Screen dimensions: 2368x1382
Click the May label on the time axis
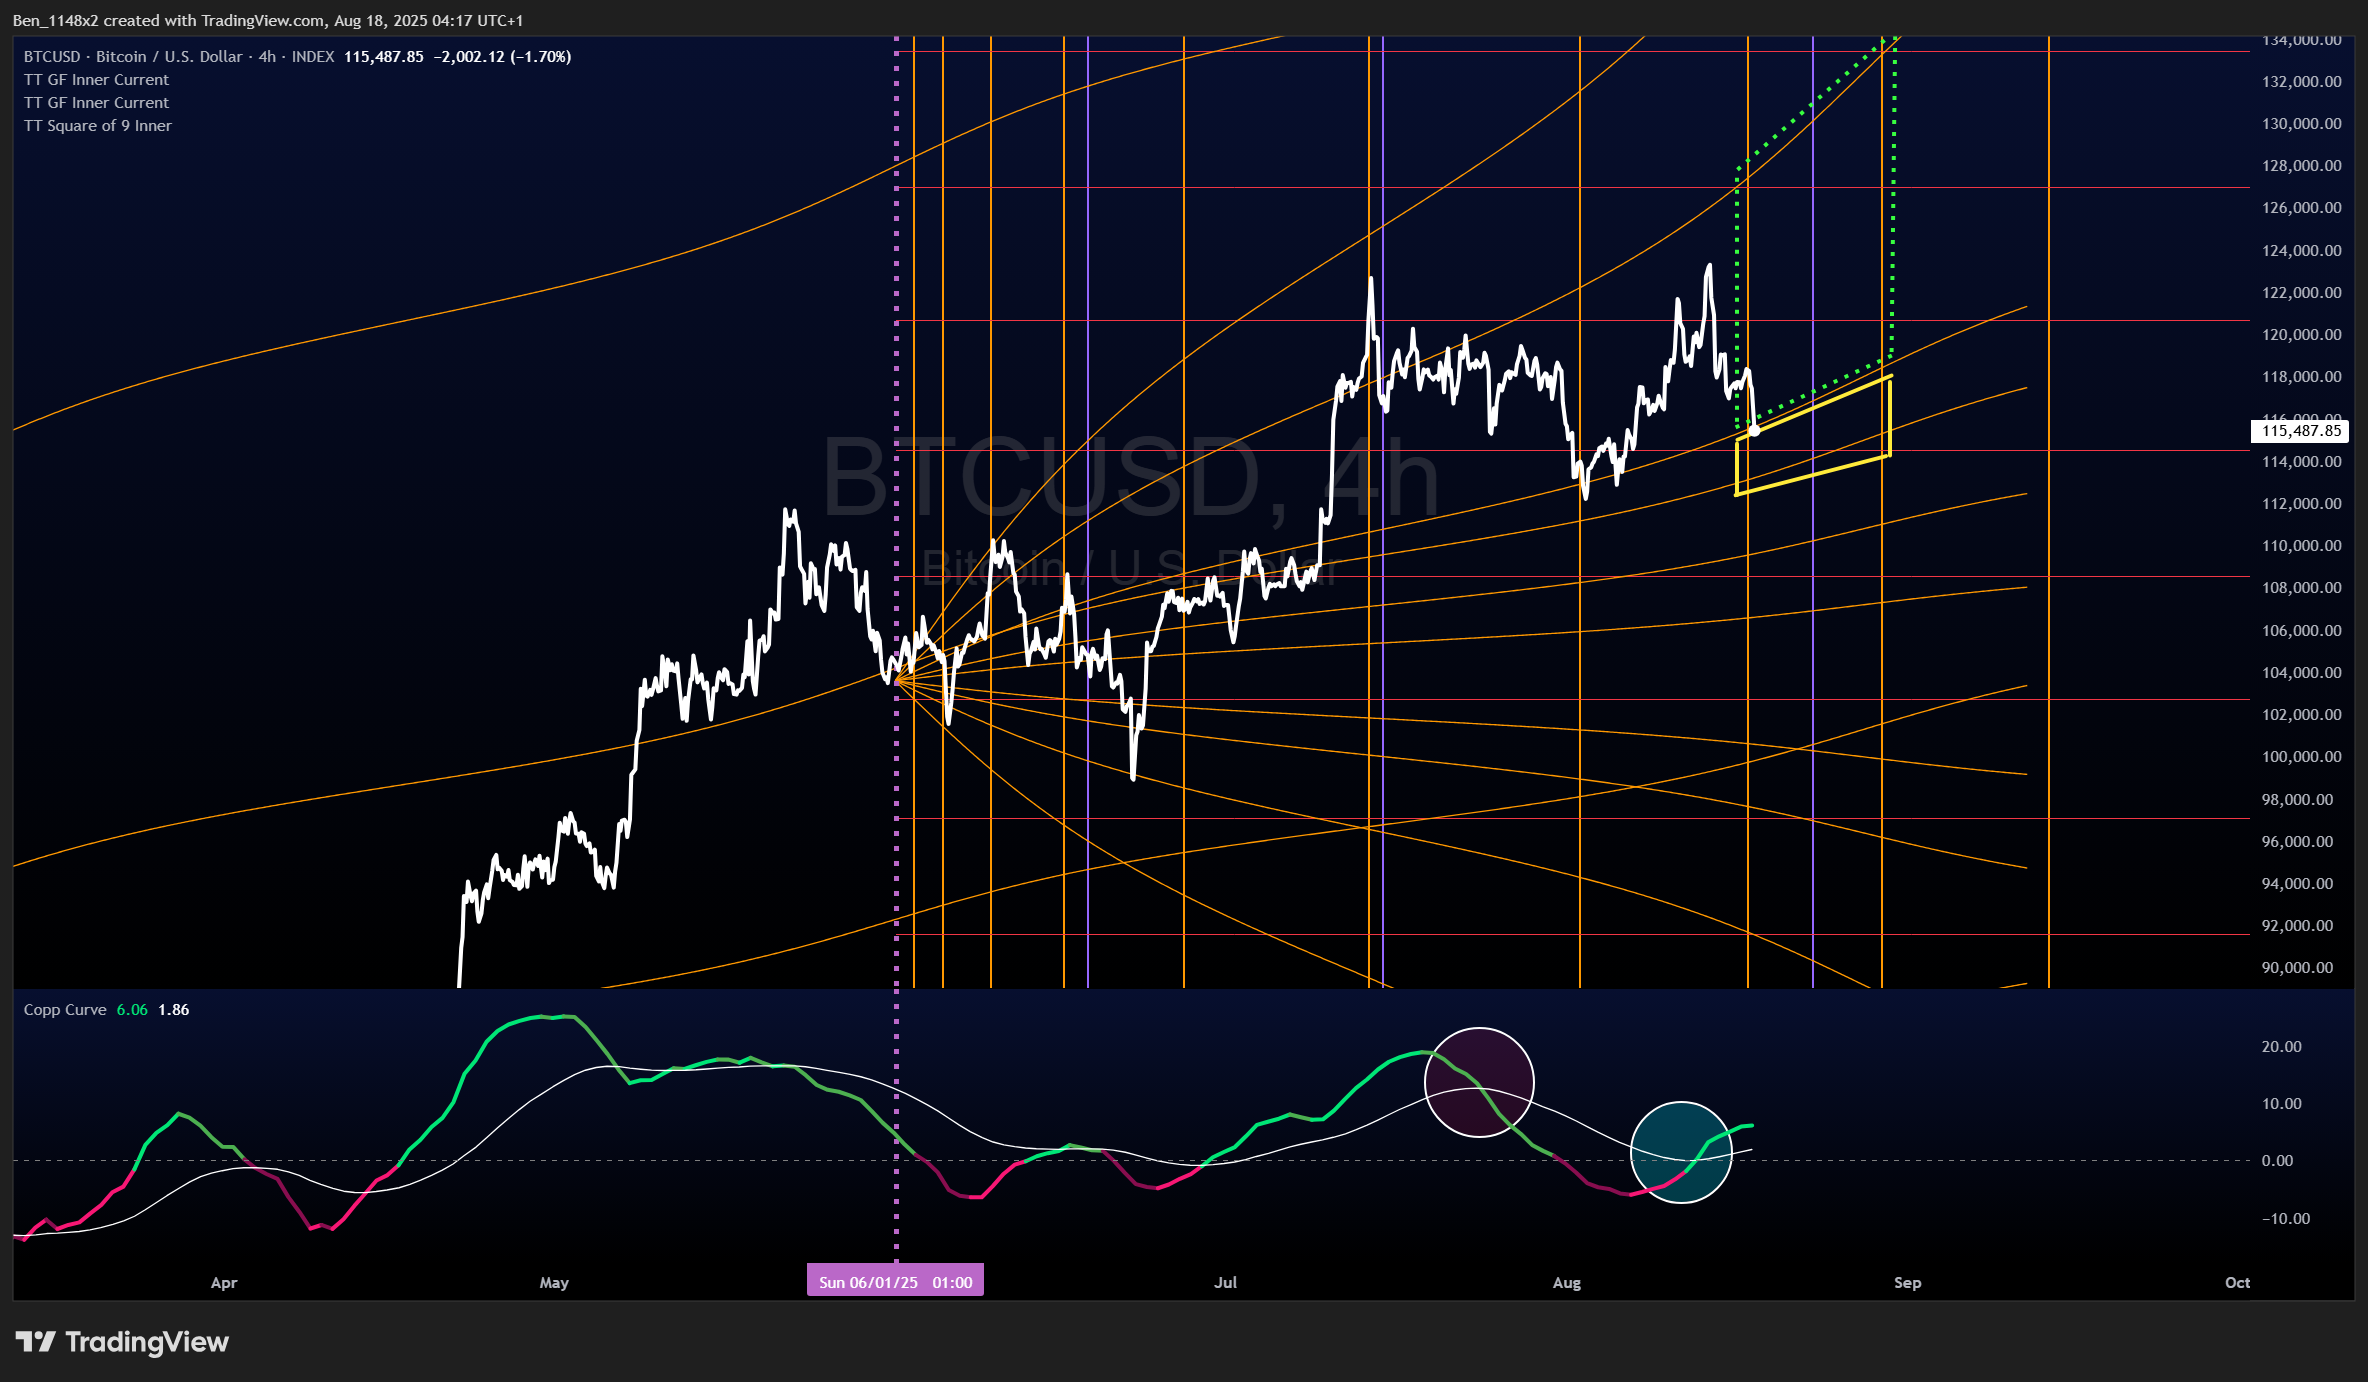pyautogui.click(x=554, y=1283)
